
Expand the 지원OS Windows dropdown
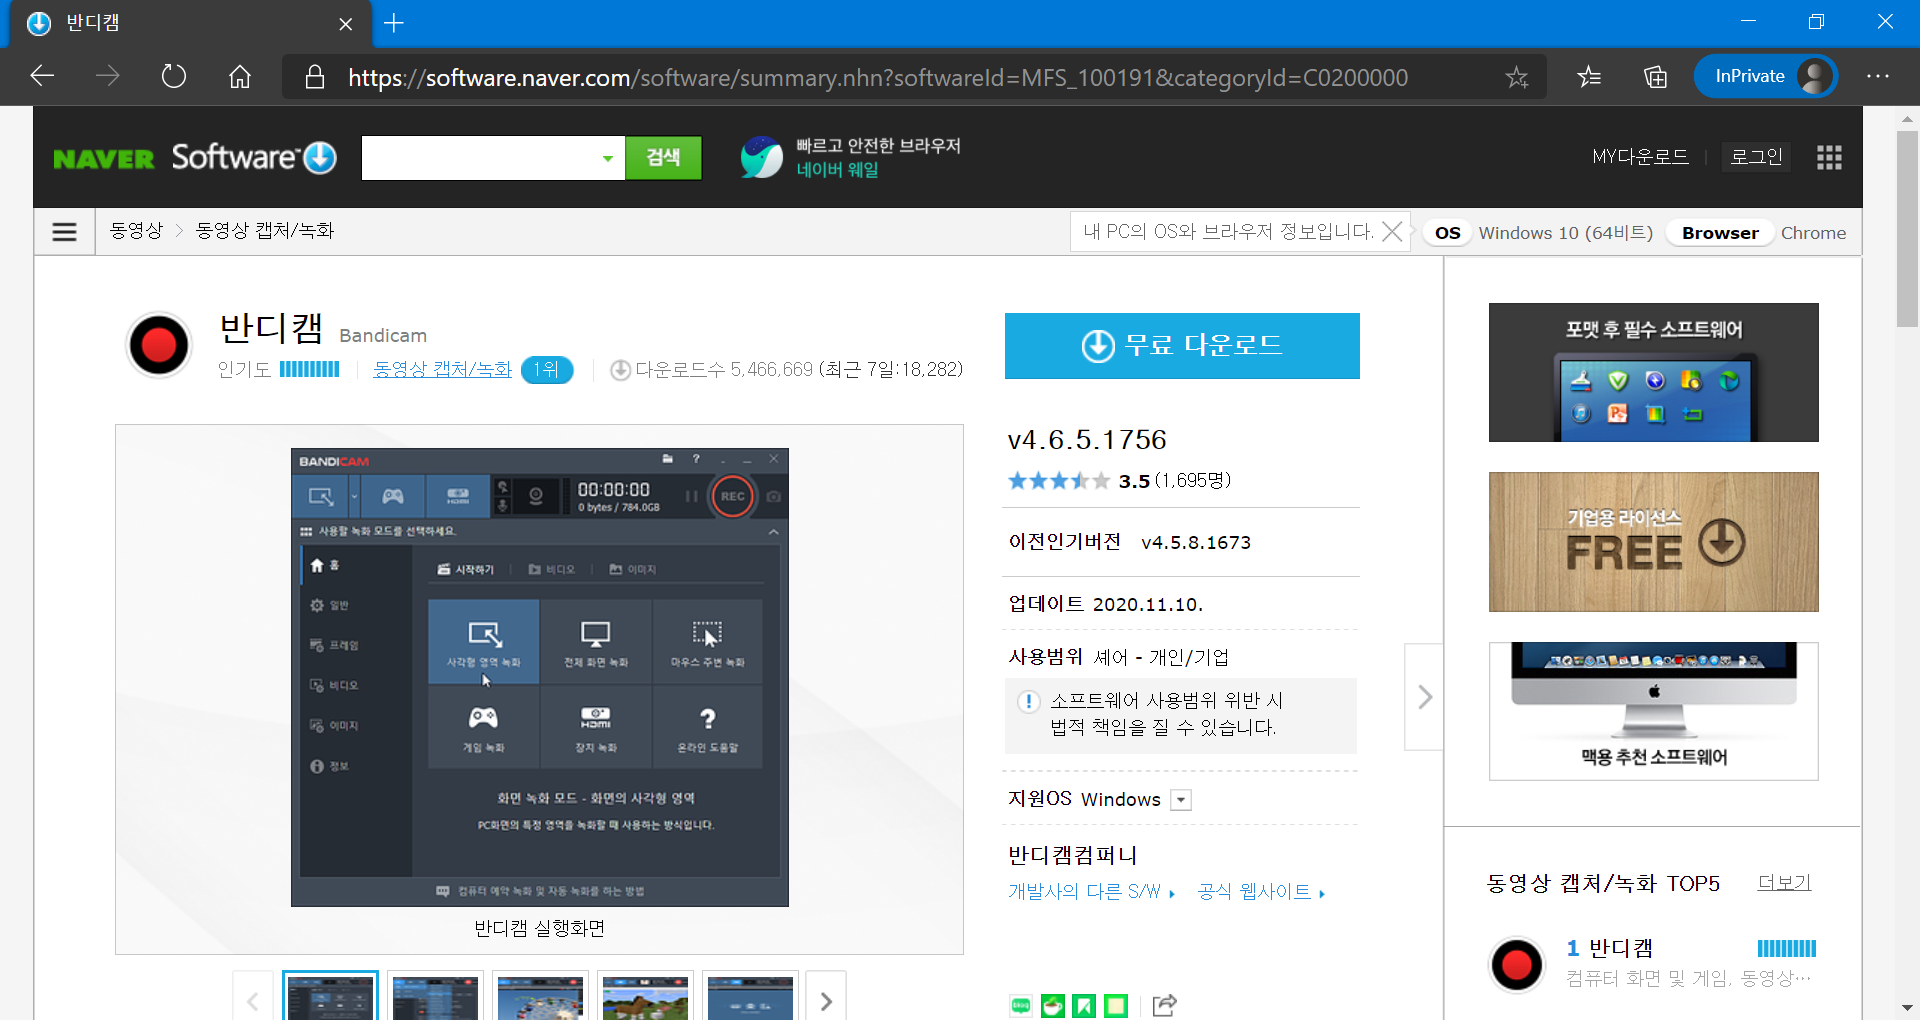1181,800
